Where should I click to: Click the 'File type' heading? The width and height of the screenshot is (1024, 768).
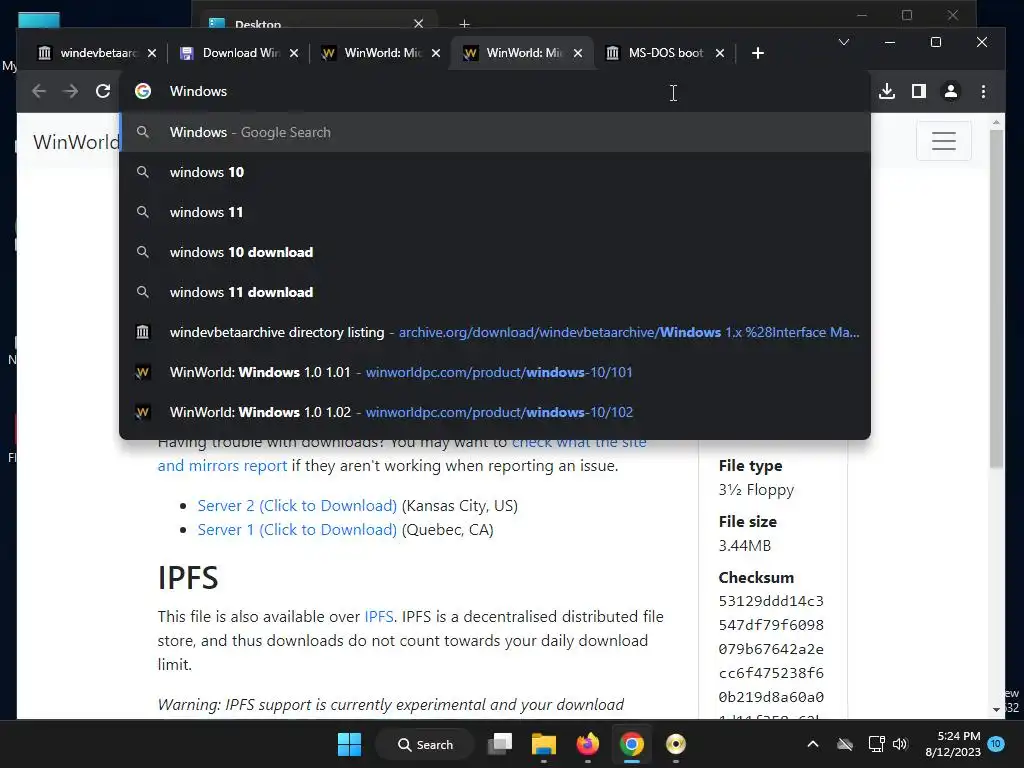click(750, 466)
